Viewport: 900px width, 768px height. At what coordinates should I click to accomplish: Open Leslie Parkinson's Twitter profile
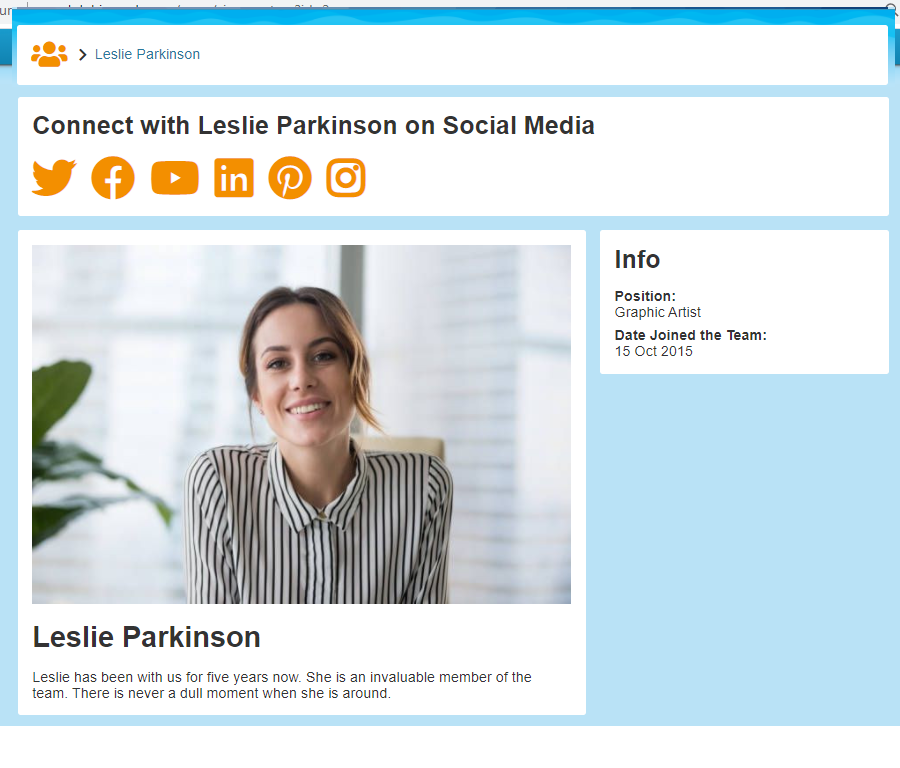point(54,178)
